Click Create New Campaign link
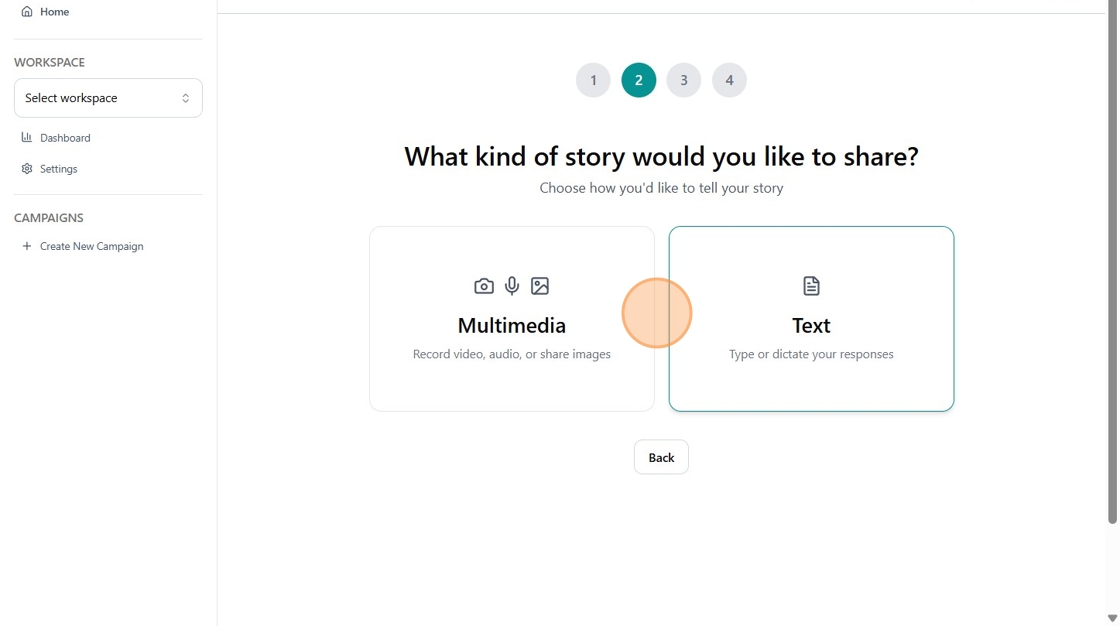 click(91, 246)
